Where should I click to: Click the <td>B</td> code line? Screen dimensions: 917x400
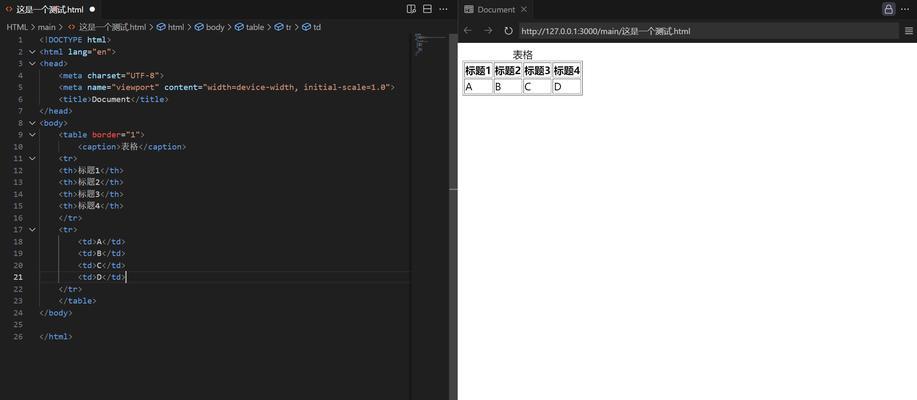pyautogui.click(x=102, y=253)
